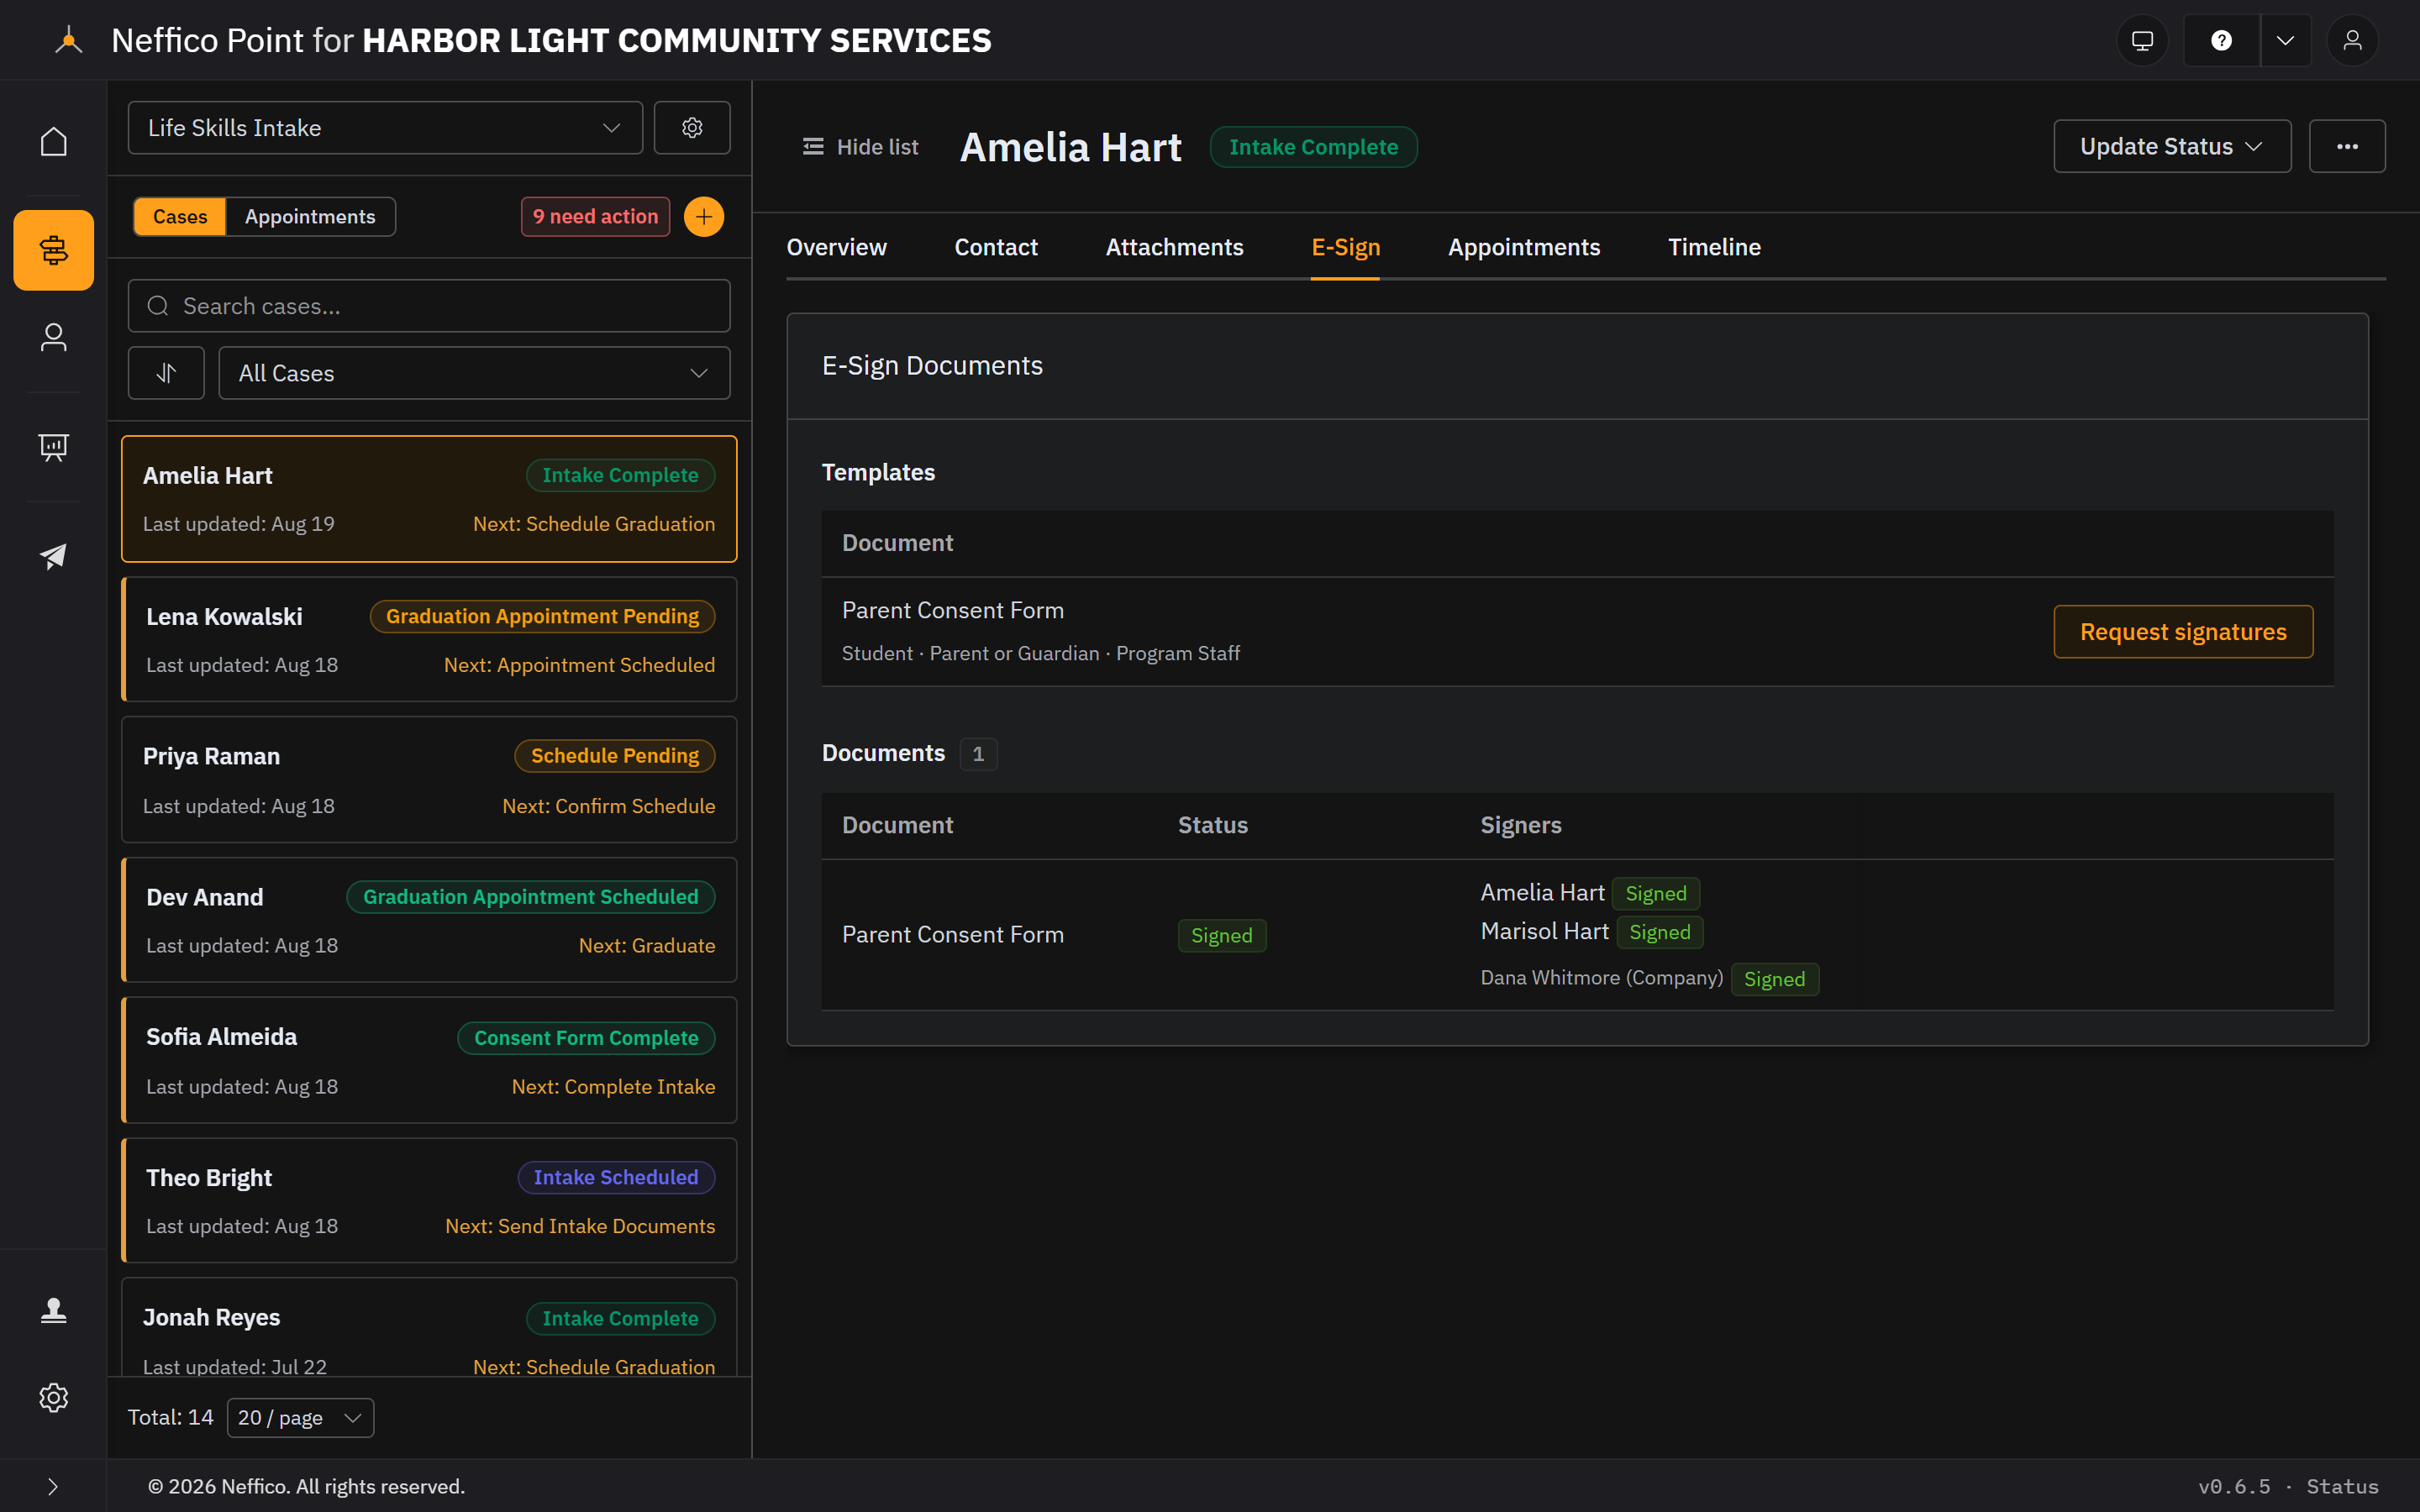2420x1512 pixels.
Task: Open the Home icon in sidebar
Action: pyautogui.click(x=53, y=141)
